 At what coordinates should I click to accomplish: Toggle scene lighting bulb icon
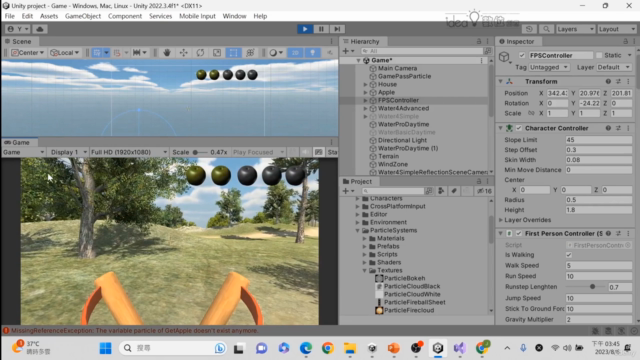click(x=312, y=53)
